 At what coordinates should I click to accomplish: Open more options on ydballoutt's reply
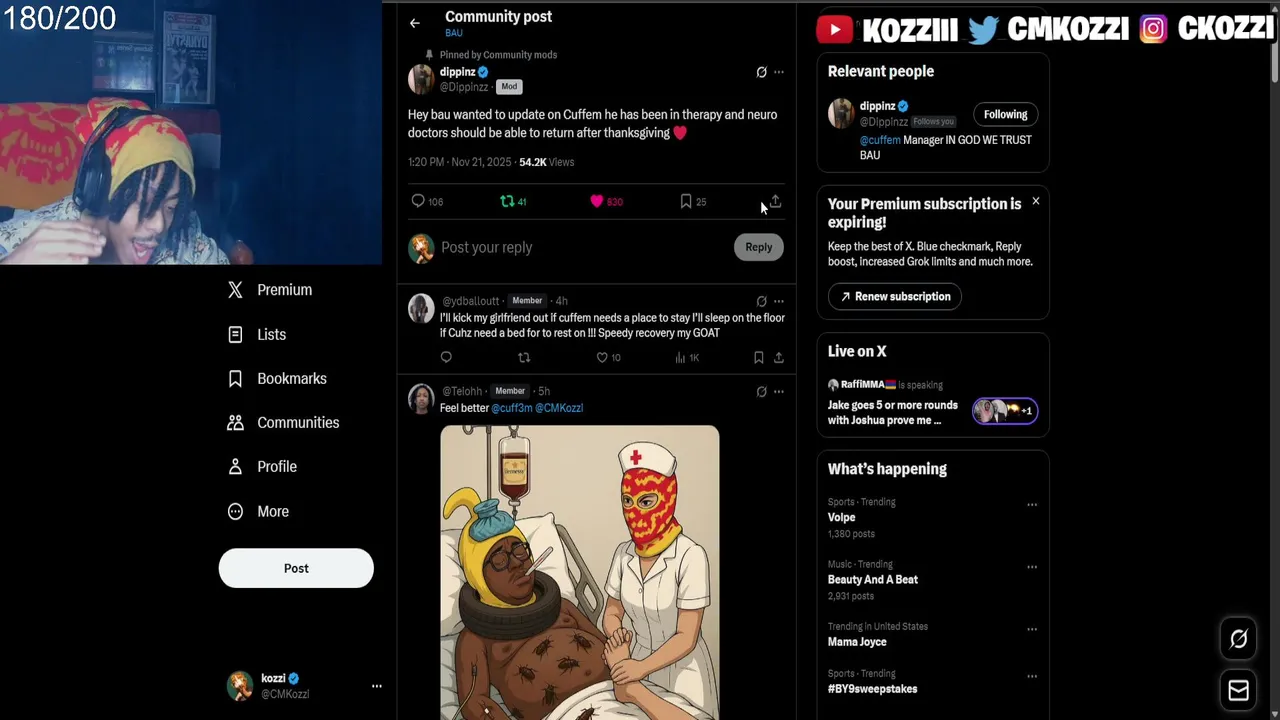click(x=779, y=301)
